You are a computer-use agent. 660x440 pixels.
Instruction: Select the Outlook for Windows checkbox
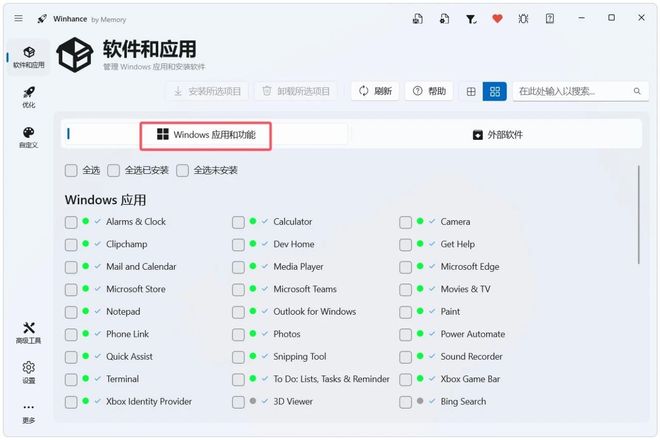(238, 312)
